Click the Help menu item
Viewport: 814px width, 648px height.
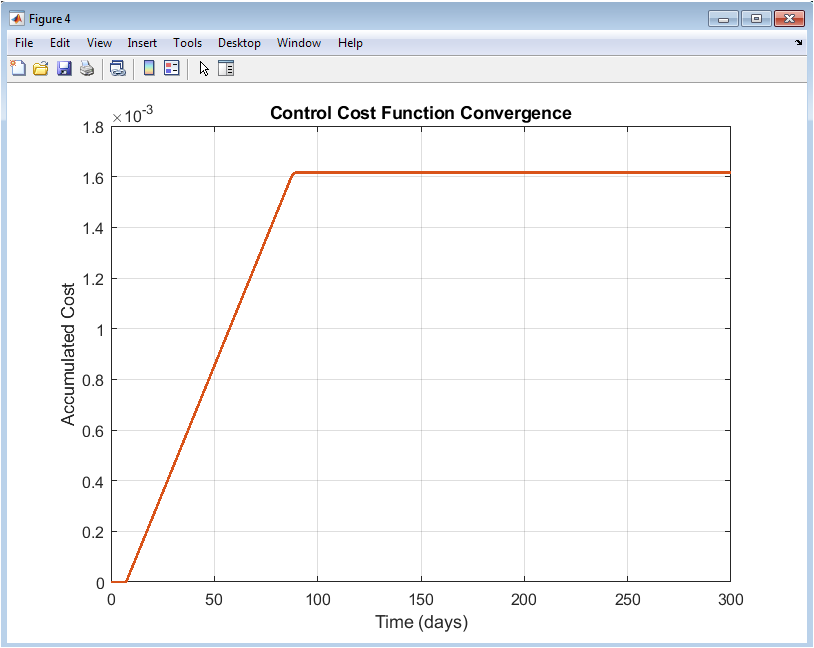[350, 43]
